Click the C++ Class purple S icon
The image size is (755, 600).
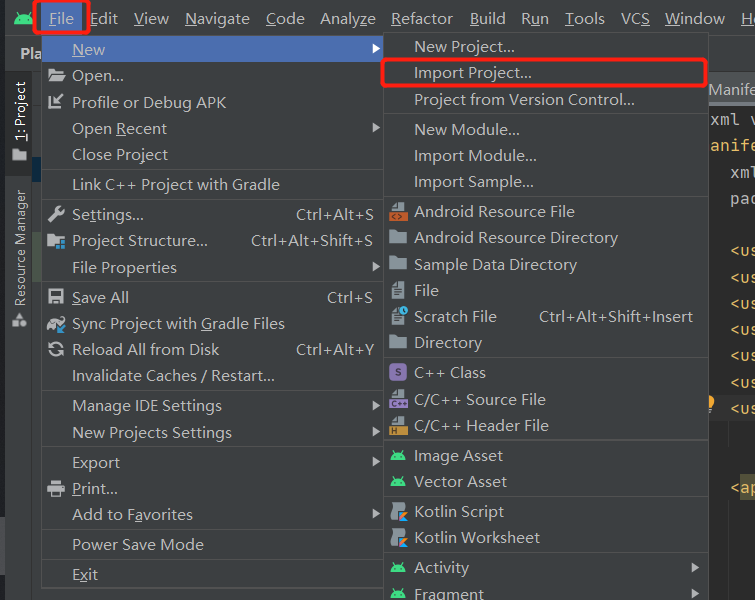point(398,372)
